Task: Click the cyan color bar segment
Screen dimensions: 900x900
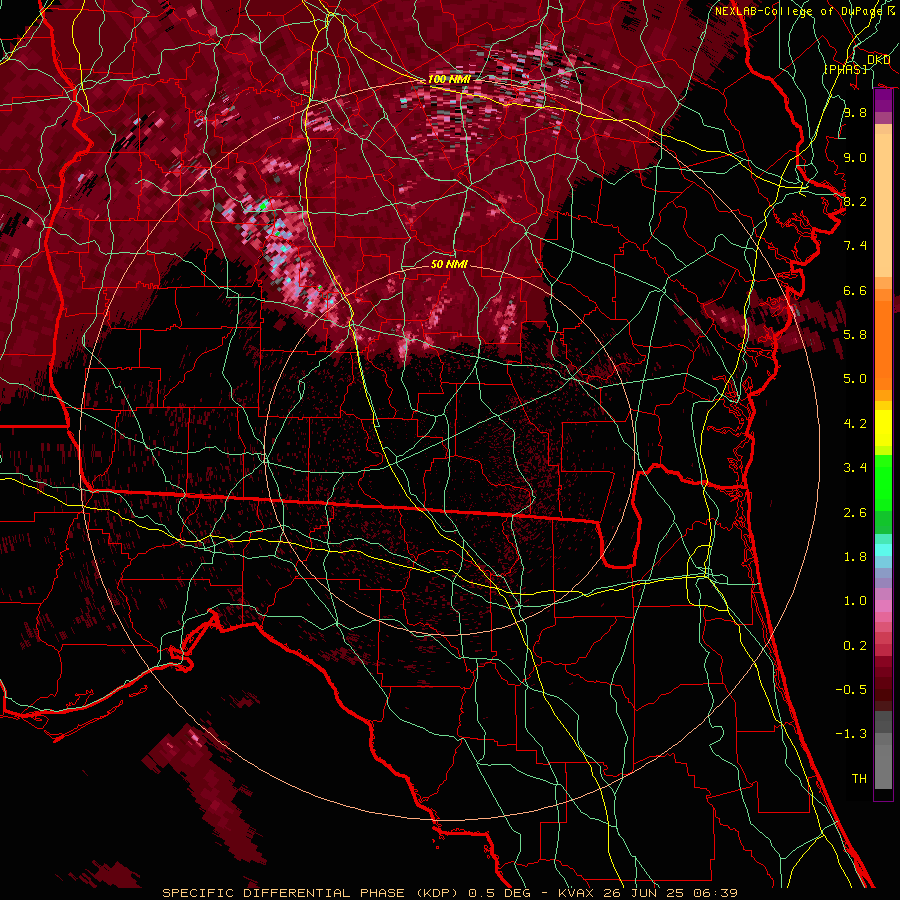Action: tap(883, 550)
